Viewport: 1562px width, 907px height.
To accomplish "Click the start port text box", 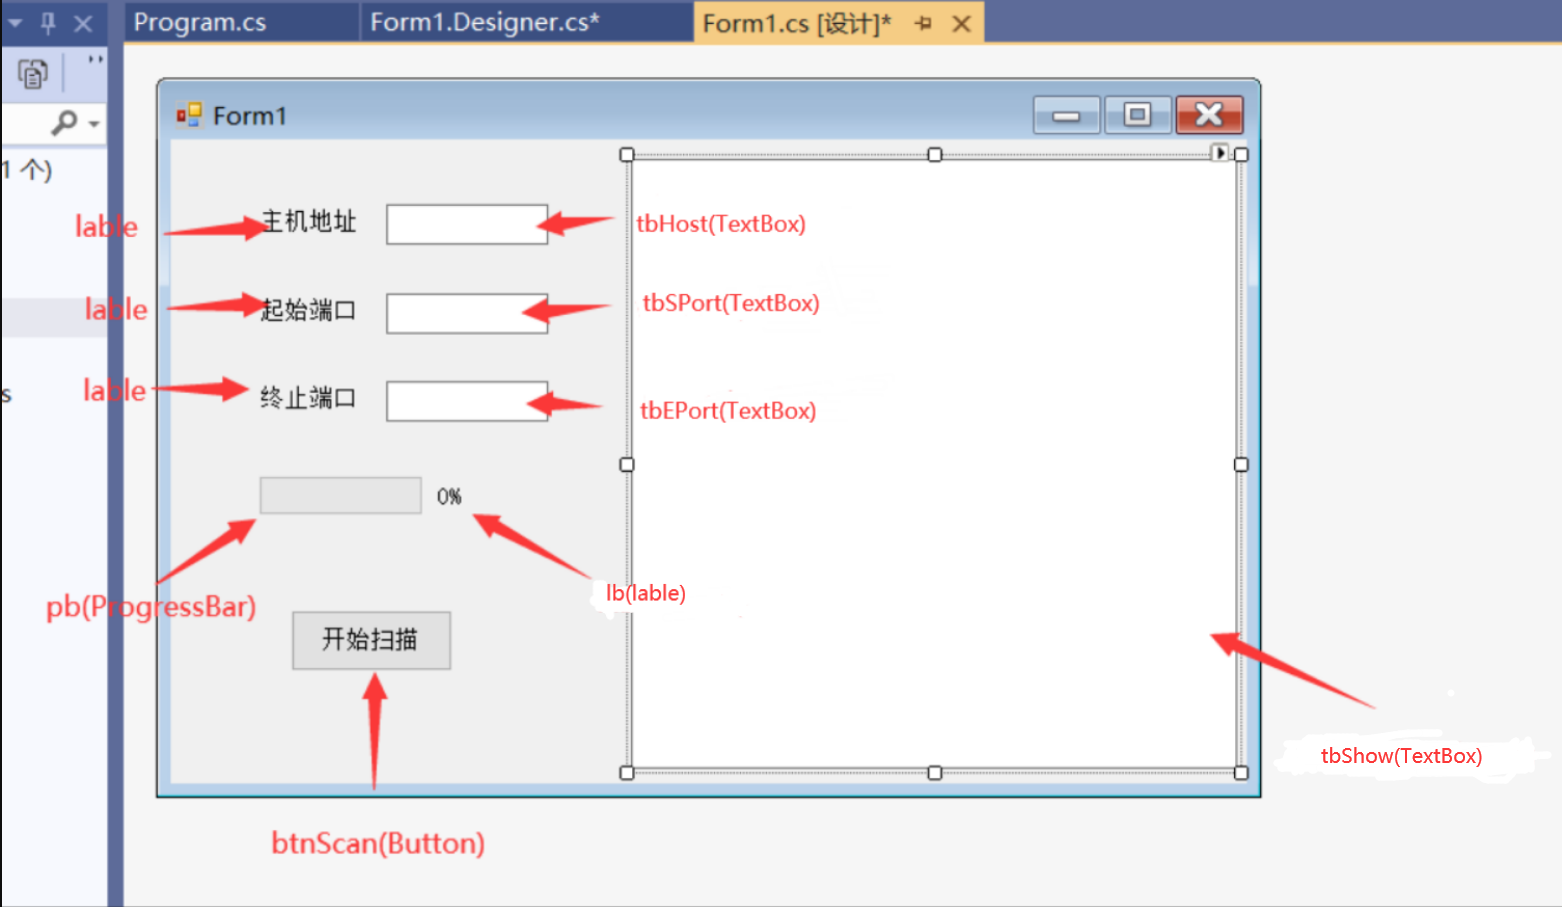I will (x=467, y=313).
